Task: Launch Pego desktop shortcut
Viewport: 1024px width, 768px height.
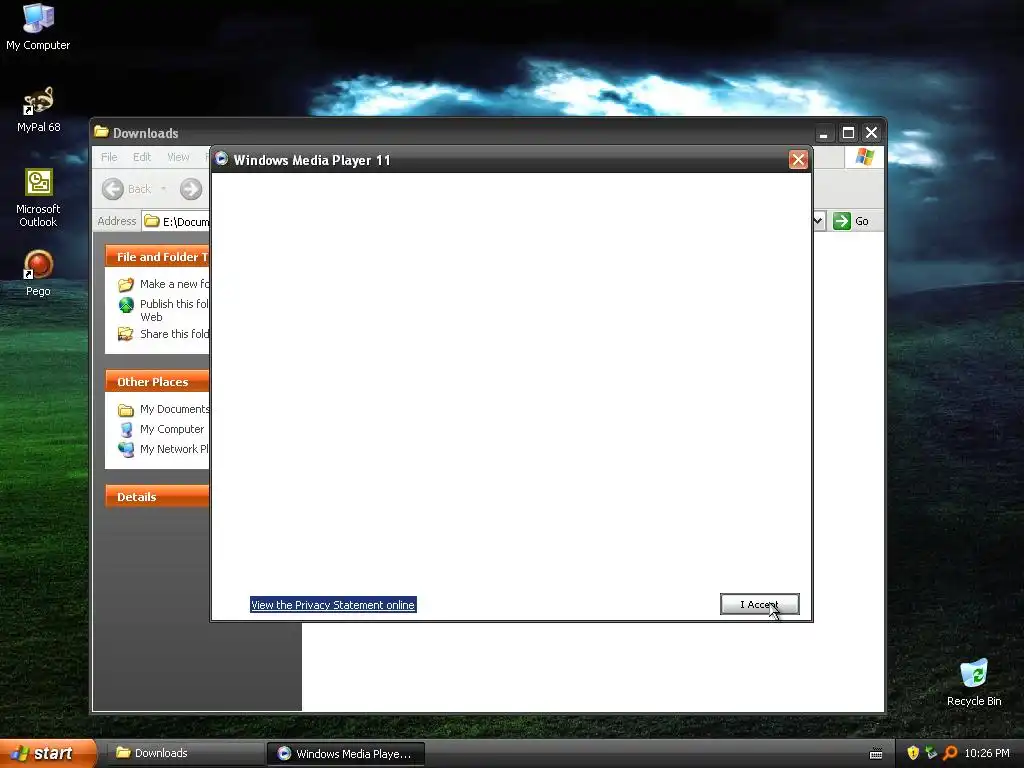Action: pos(38,273)
